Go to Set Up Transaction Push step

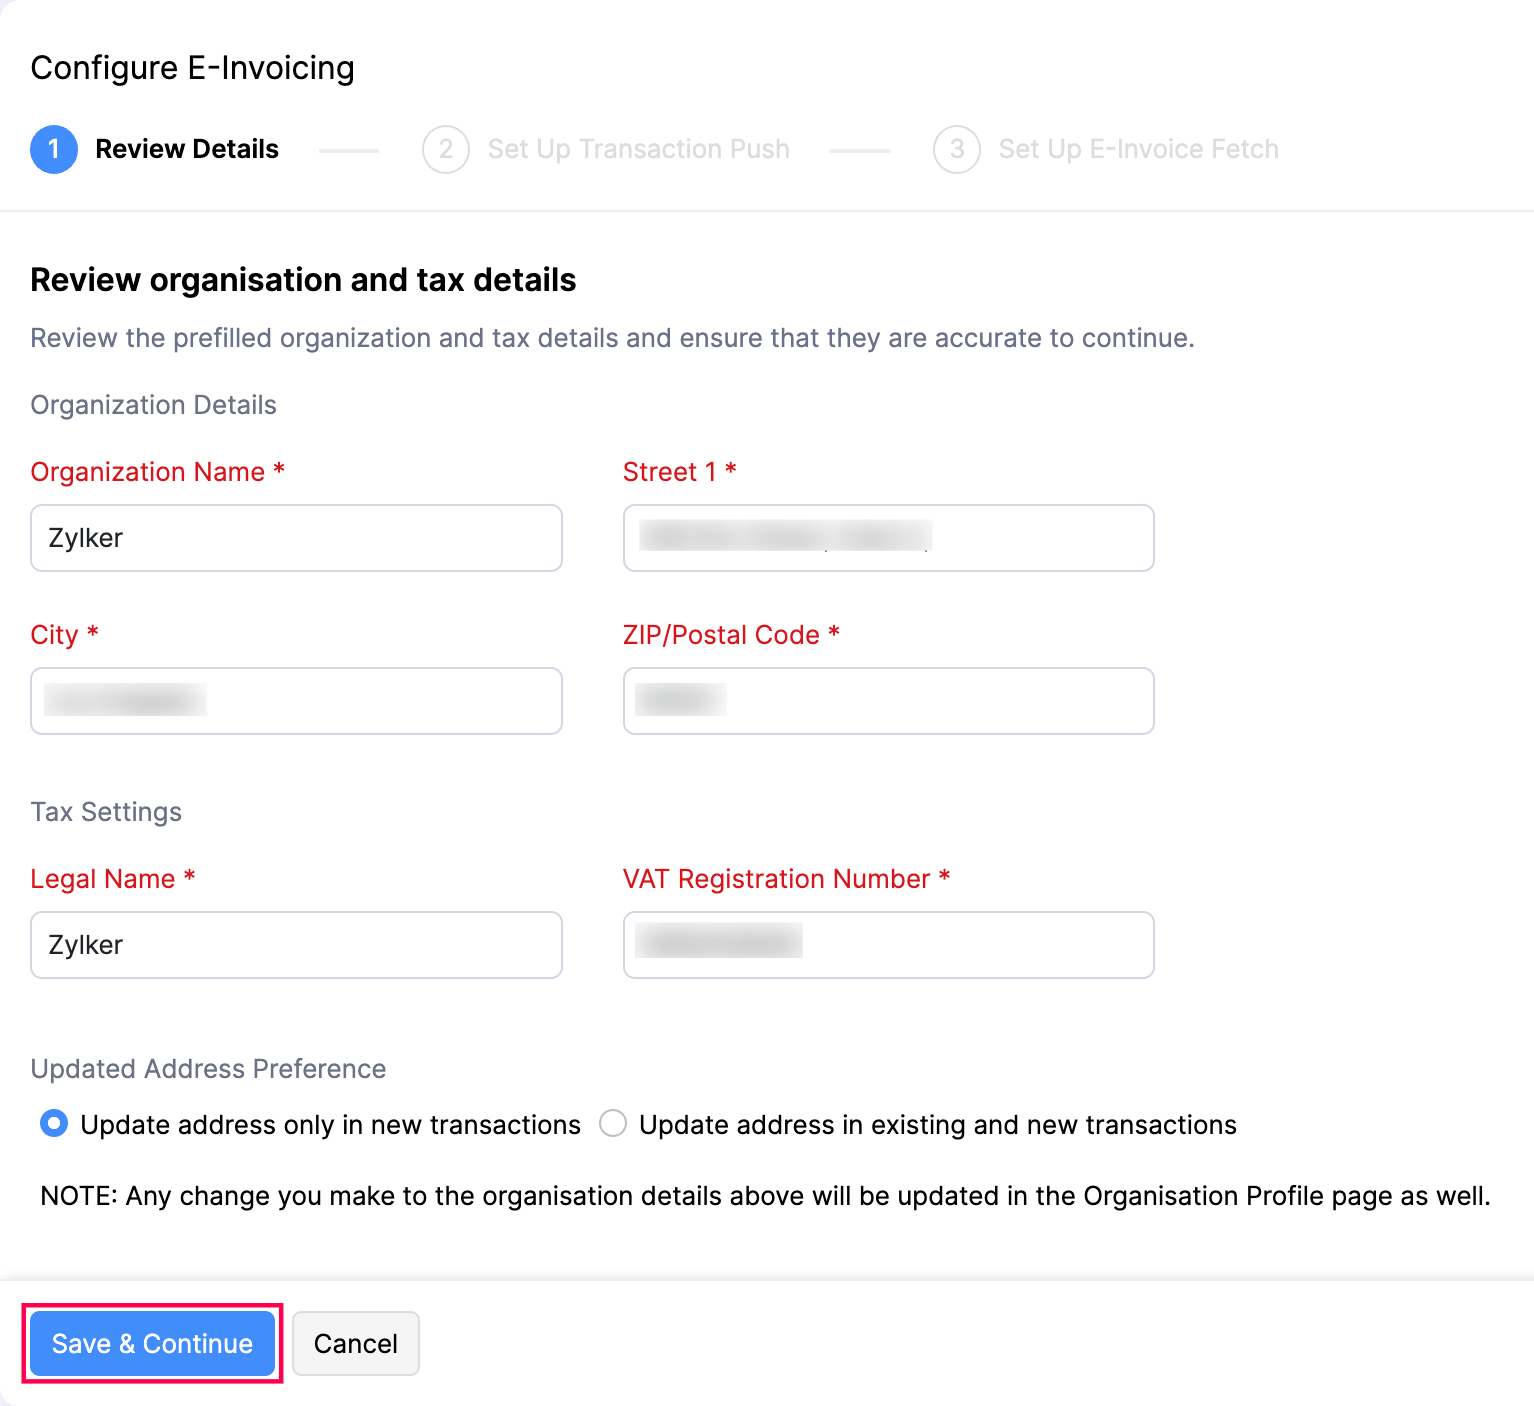pos(638,149)
